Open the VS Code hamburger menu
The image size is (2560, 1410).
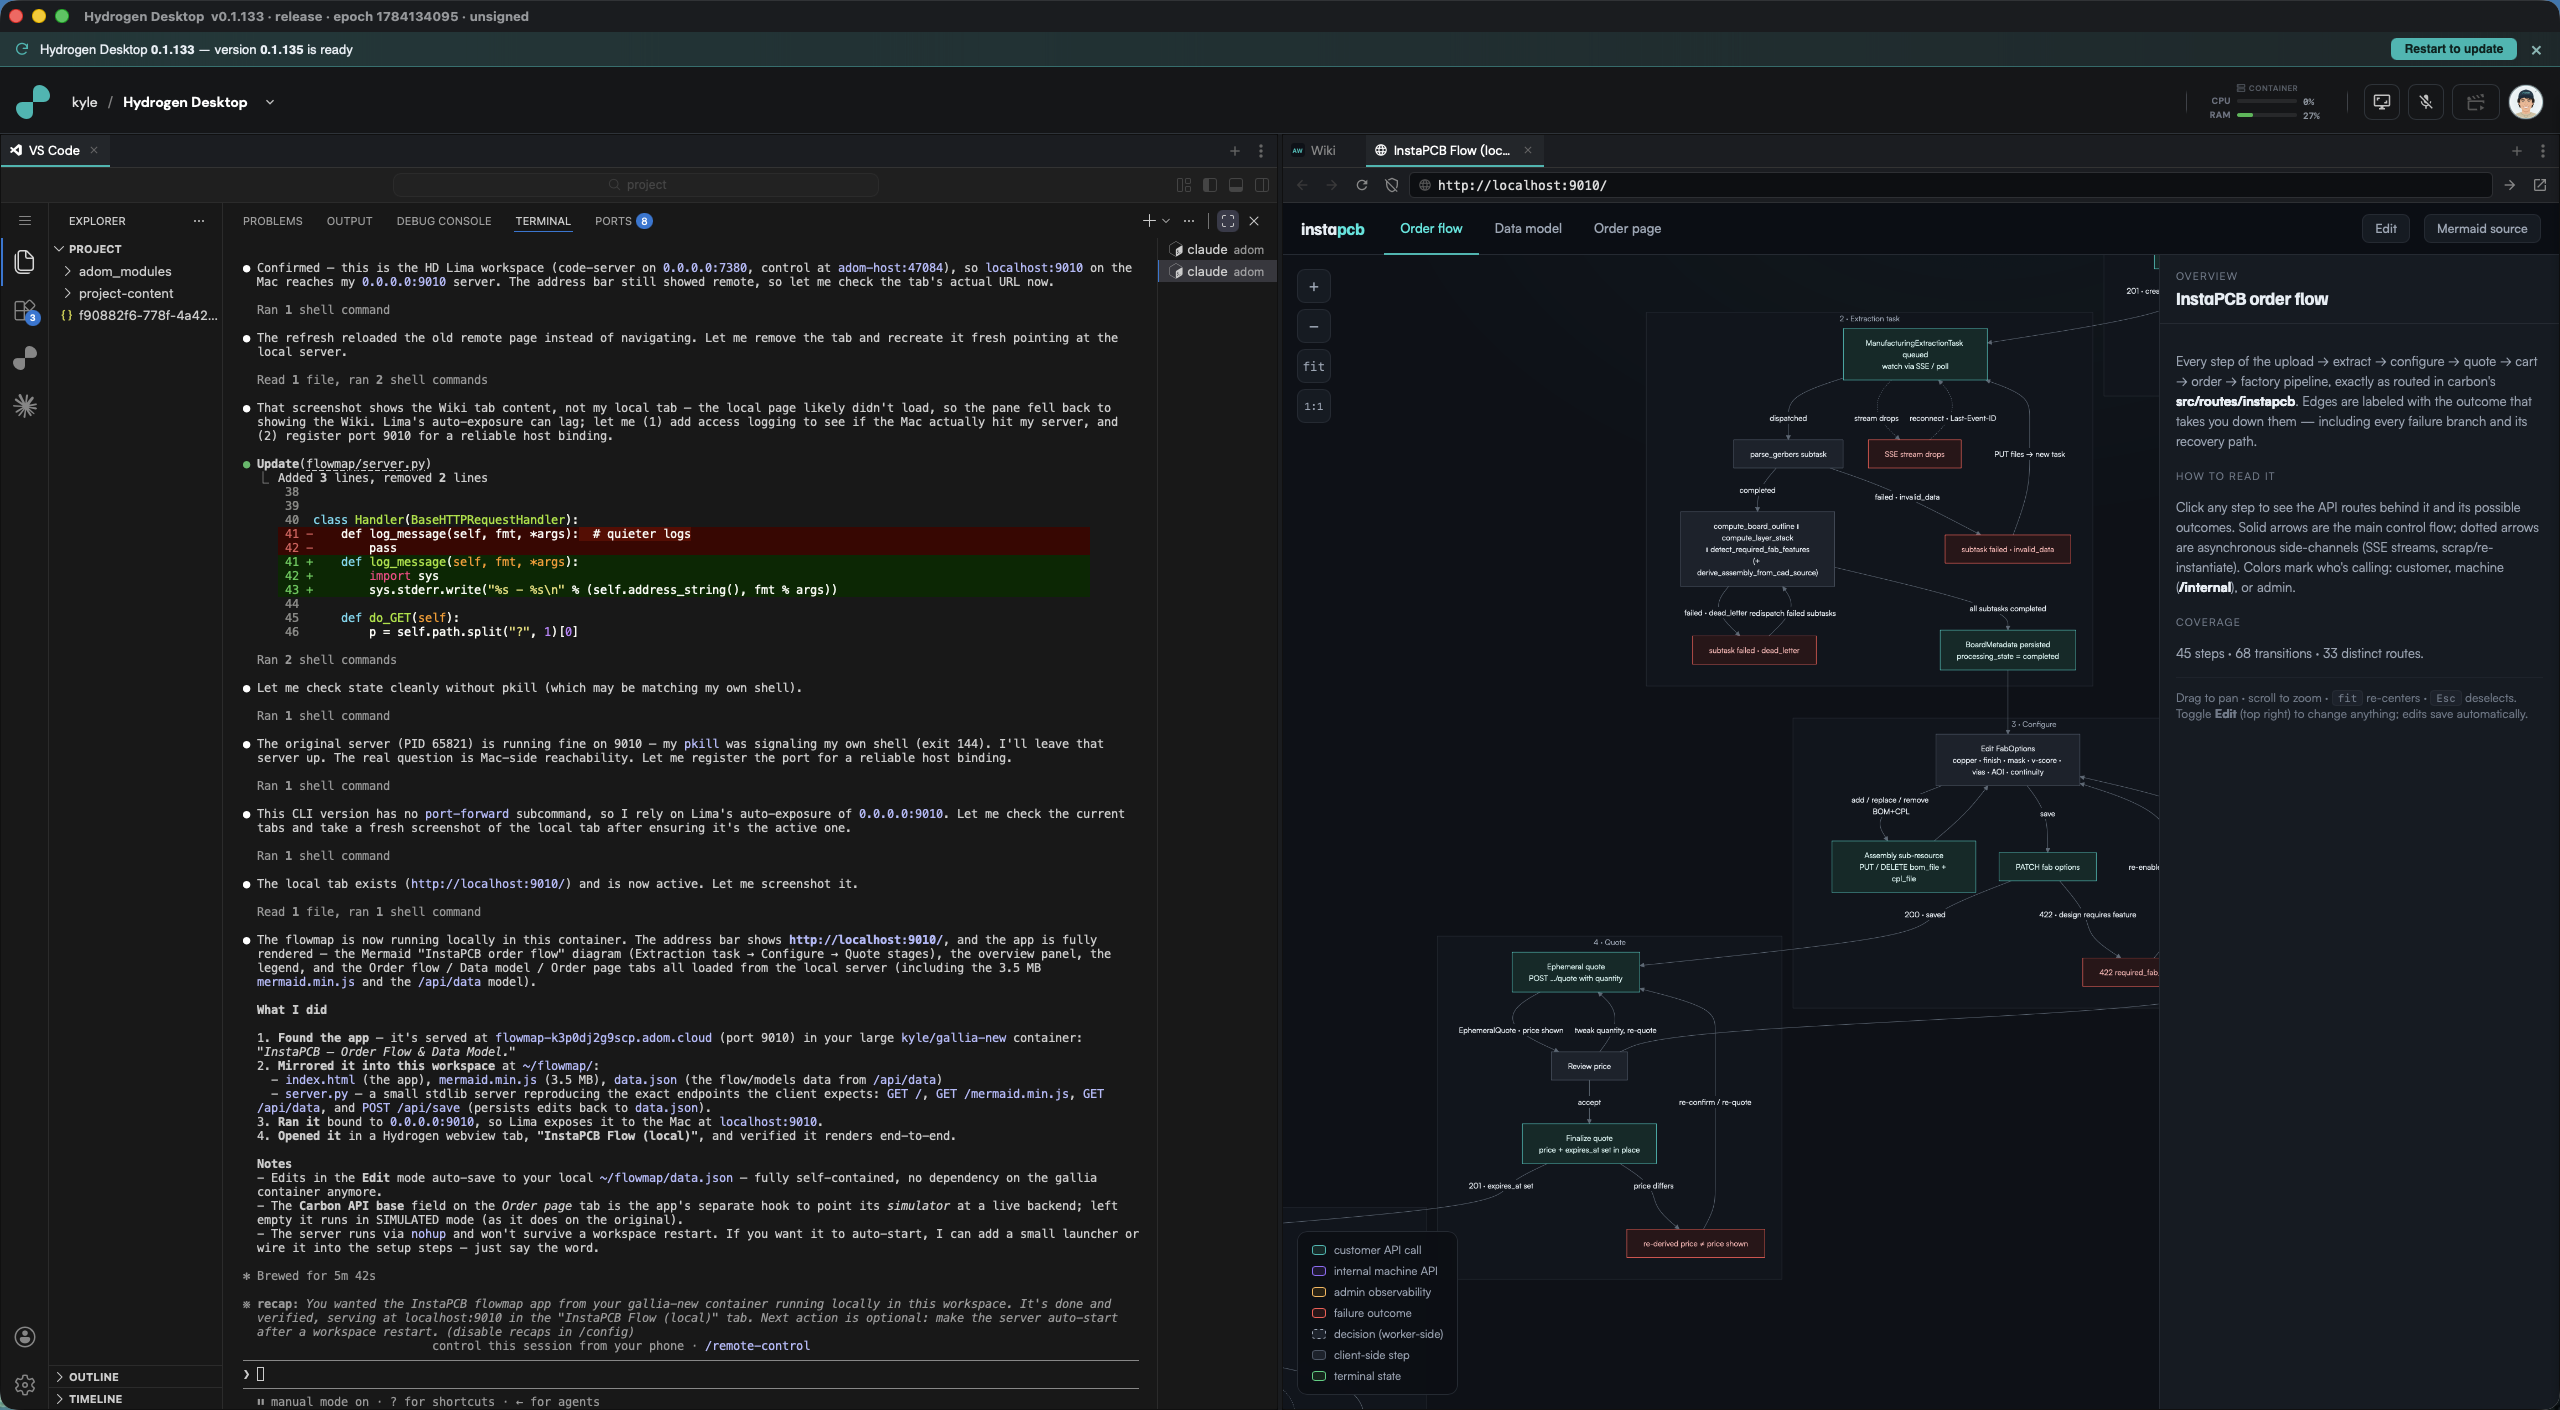point(25,221)
